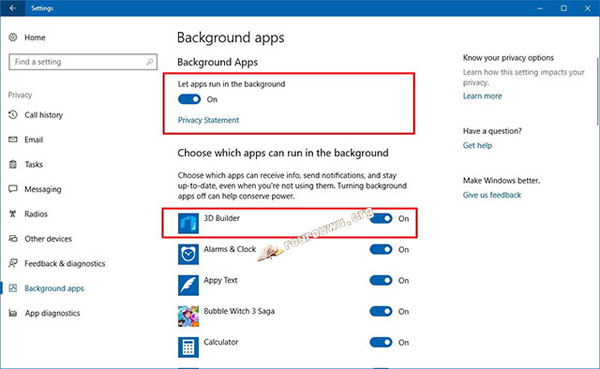Open the Other devices page

[48, 239]
